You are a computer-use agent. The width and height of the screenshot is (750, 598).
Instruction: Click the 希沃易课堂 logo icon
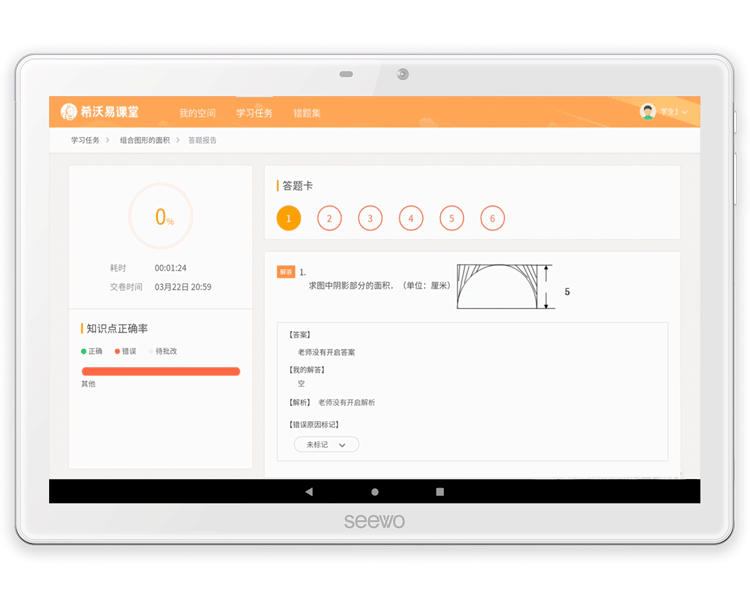(69, 112)
